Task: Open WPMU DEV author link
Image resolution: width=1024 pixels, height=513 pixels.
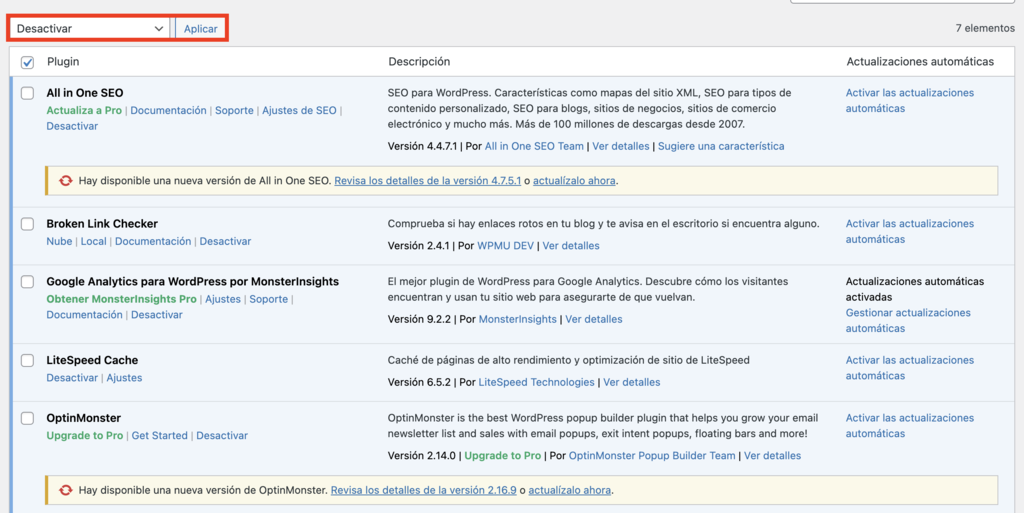Action: pyautogui.click(x=505, y=245)
